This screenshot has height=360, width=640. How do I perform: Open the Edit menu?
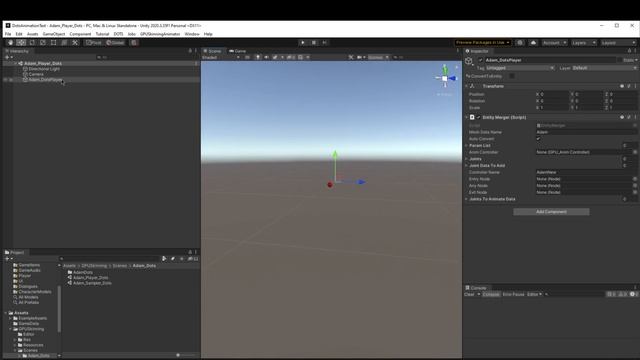coord(19,34)
